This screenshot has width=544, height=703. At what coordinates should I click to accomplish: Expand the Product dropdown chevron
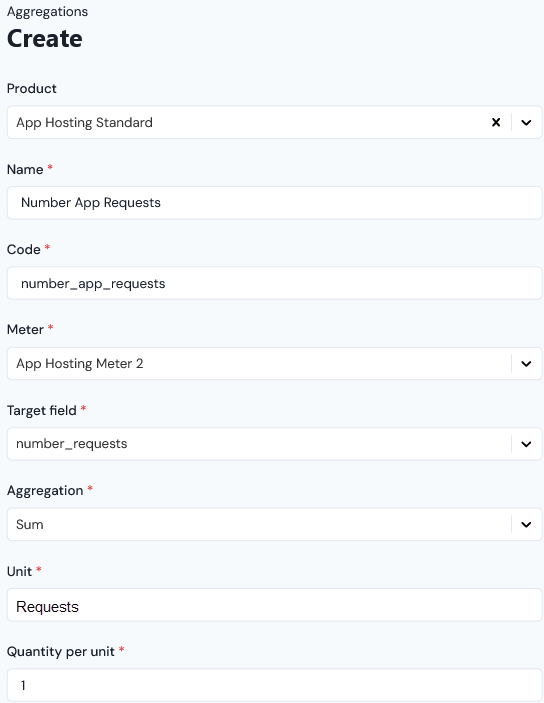coord(526,122)
